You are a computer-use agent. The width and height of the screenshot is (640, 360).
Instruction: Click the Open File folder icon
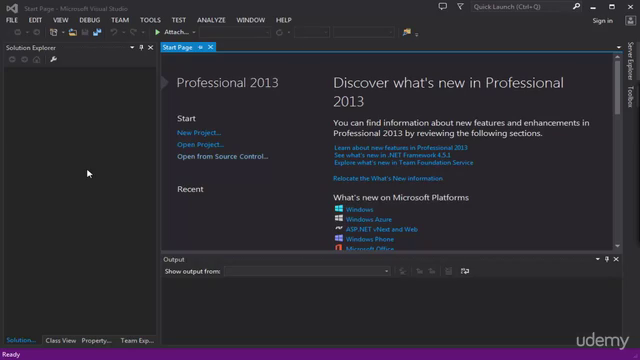point(73,32)
